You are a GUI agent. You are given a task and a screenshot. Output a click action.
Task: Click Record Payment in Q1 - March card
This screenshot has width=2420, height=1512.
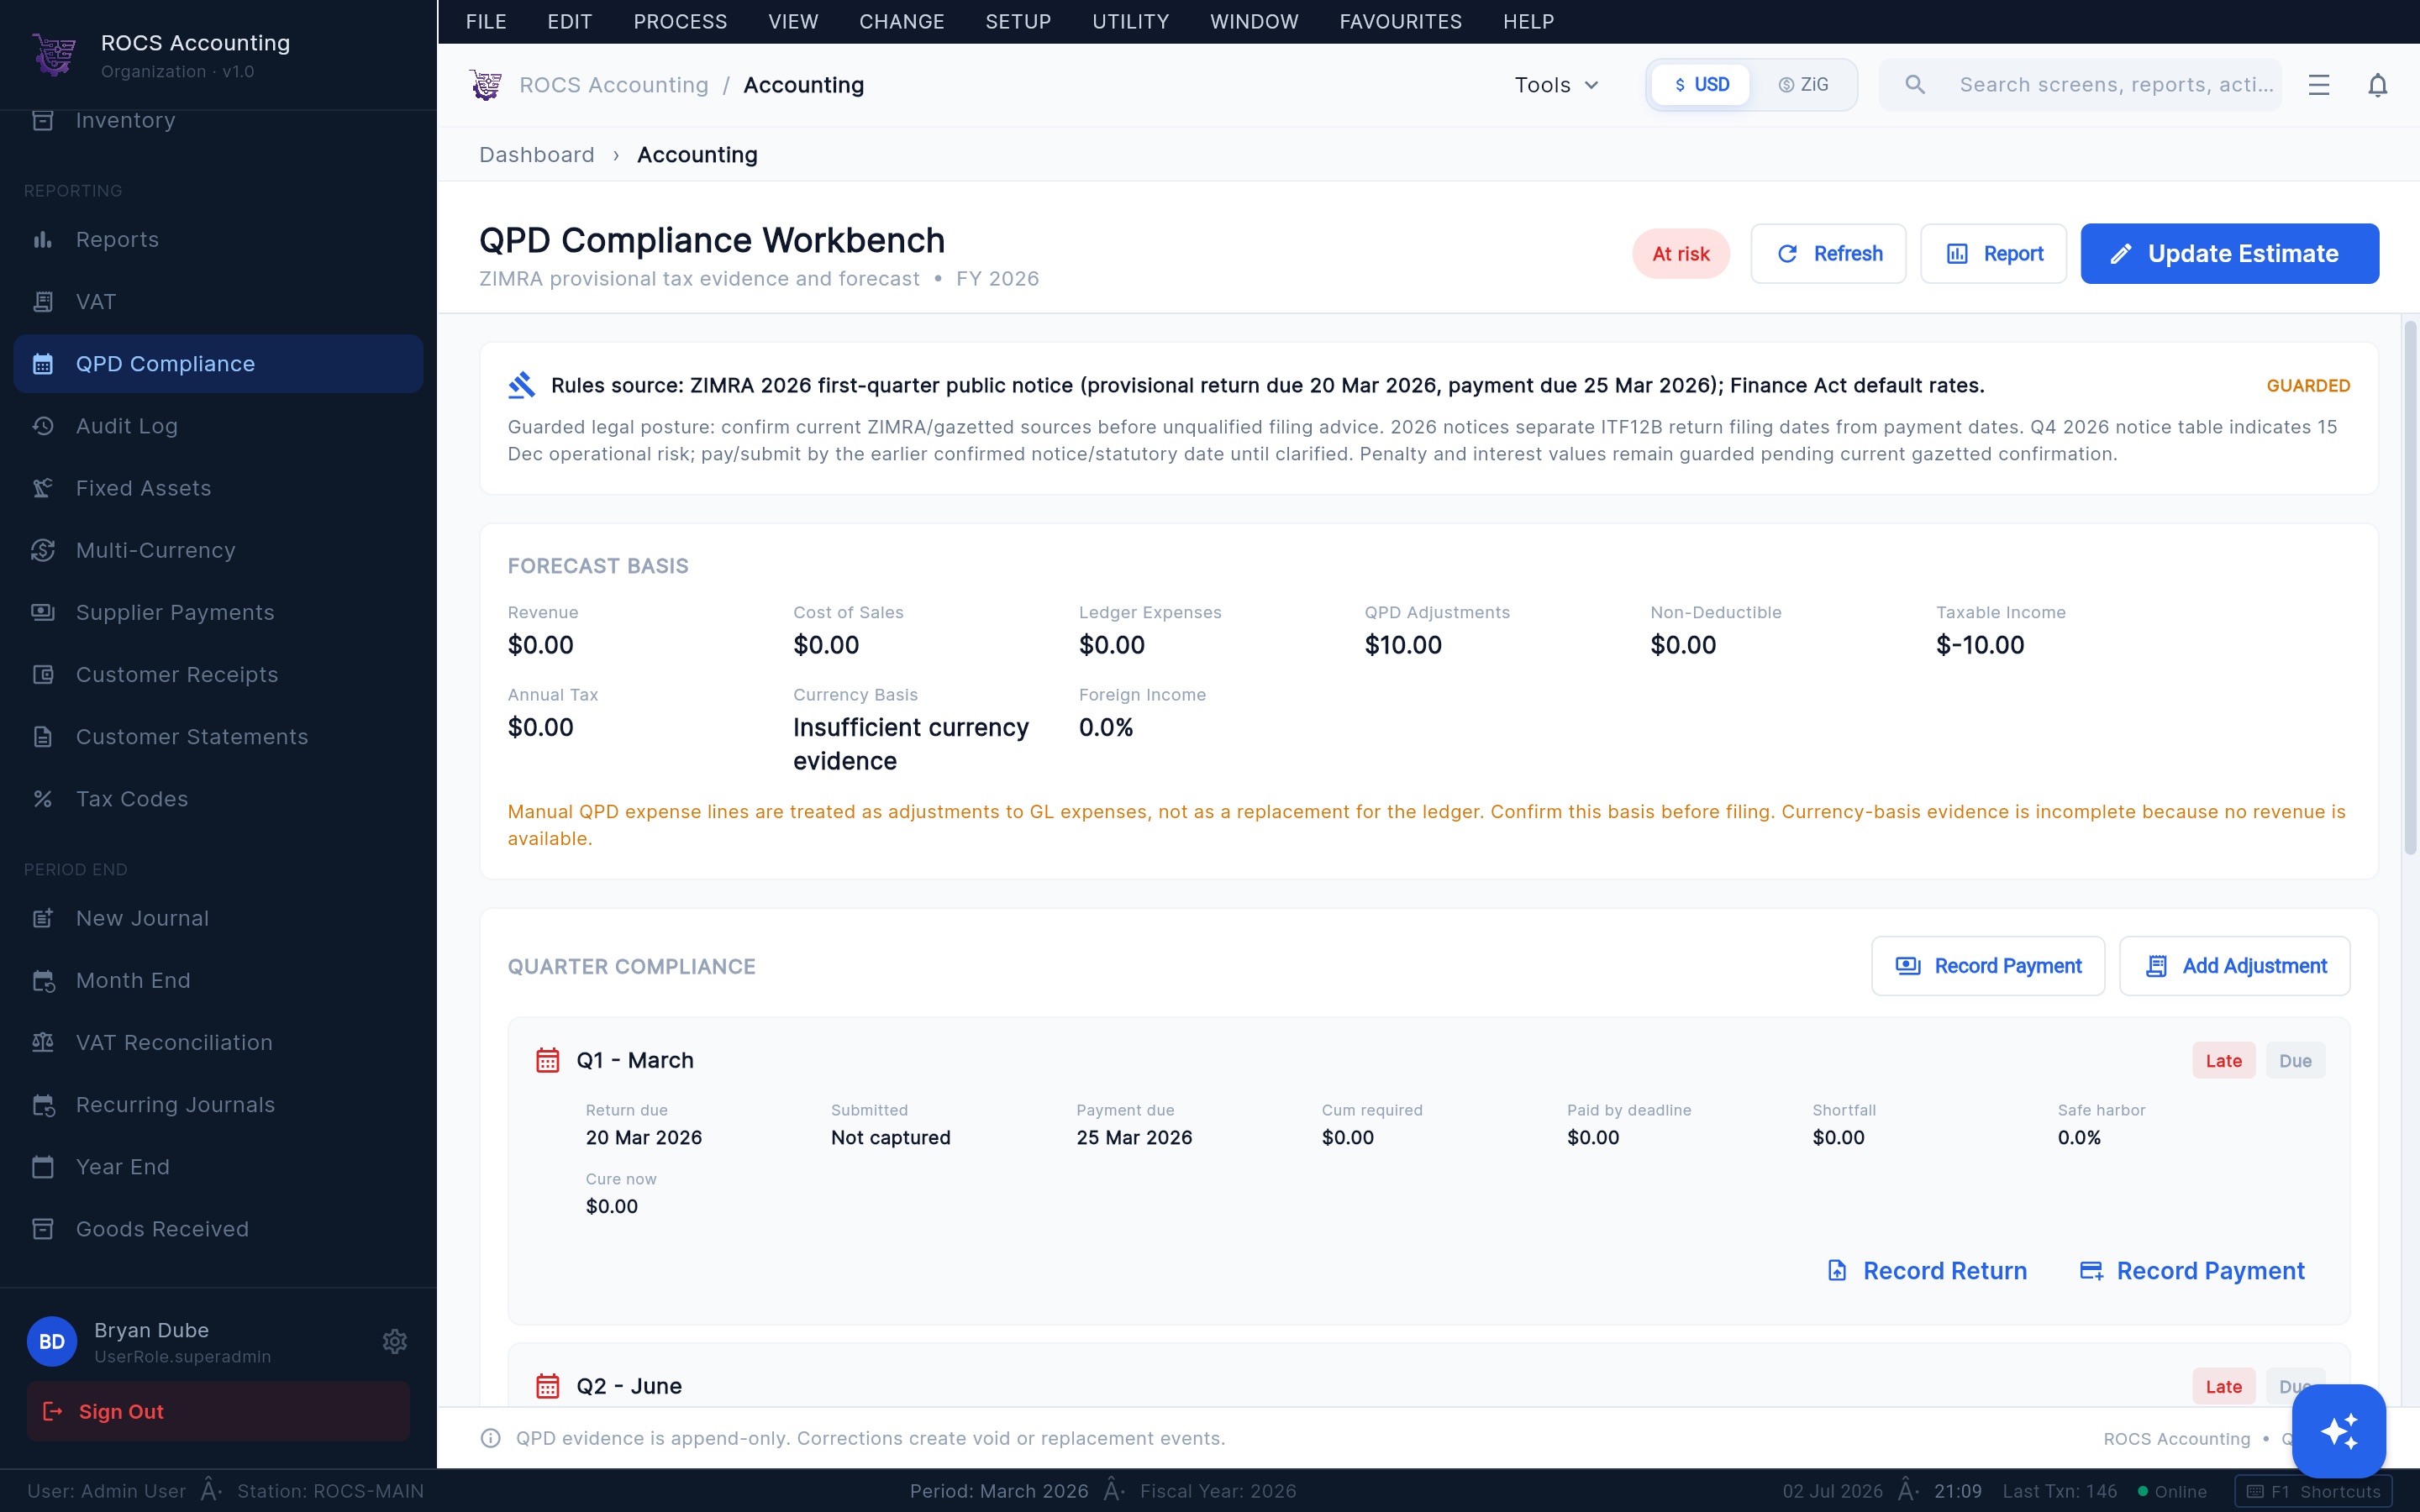[x=2192, y=1271]
